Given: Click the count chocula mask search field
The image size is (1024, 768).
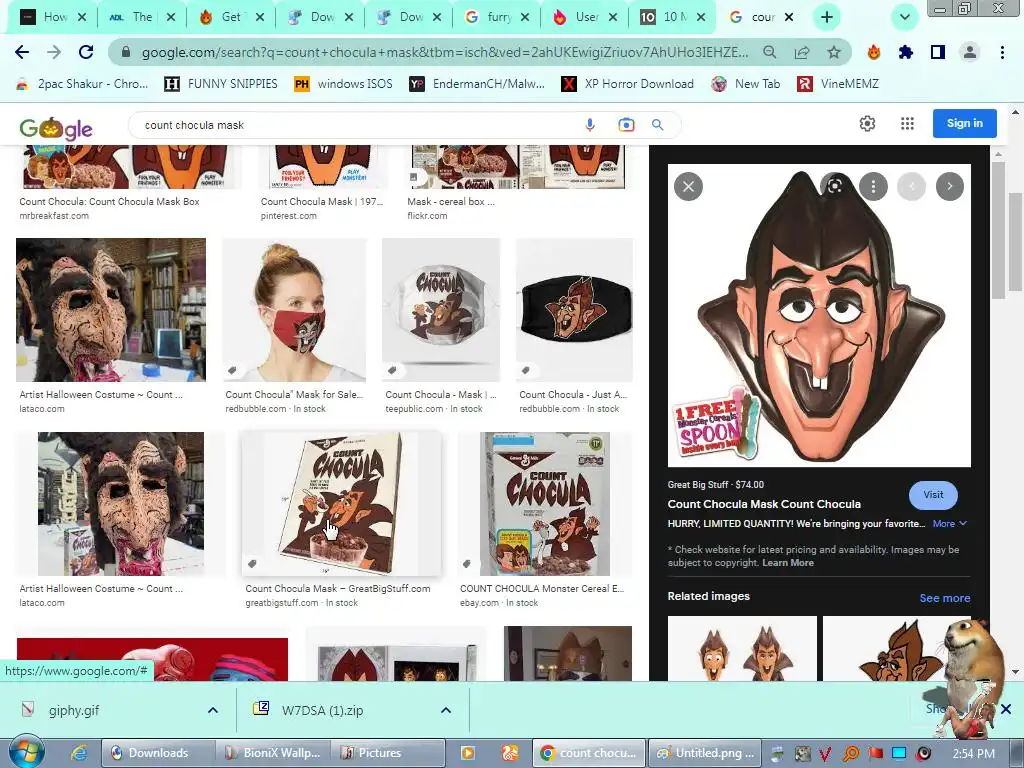Looking at the screenshot, I should coord(359,125).
